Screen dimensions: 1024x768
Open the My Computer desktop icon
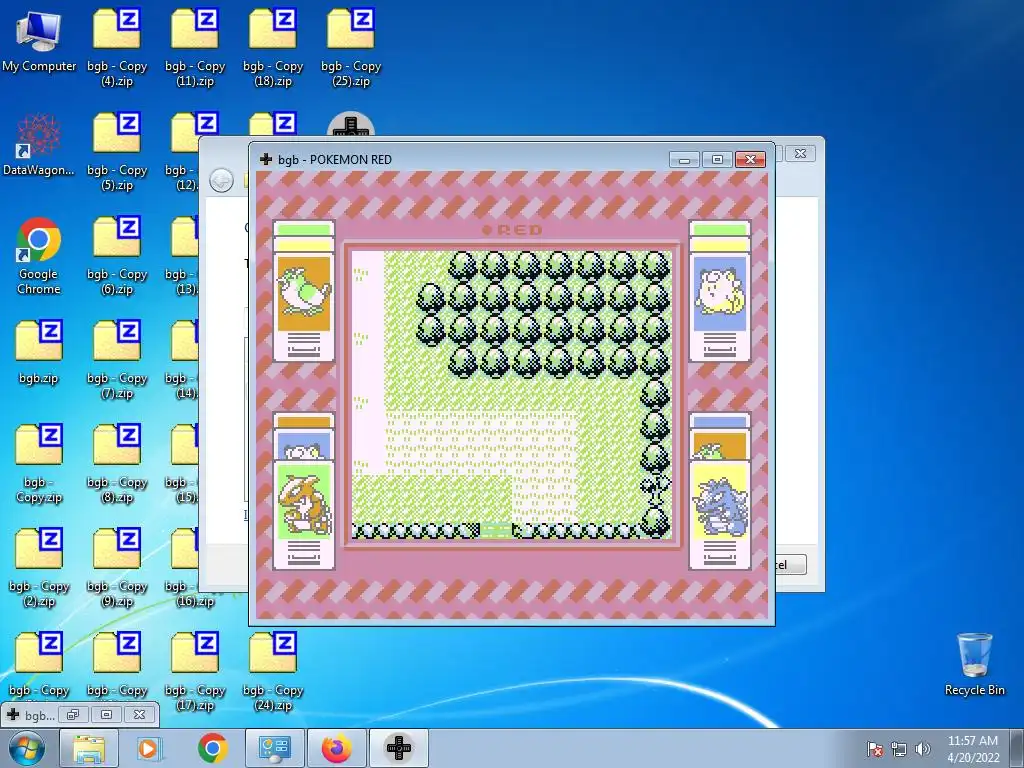click(39, 39)
